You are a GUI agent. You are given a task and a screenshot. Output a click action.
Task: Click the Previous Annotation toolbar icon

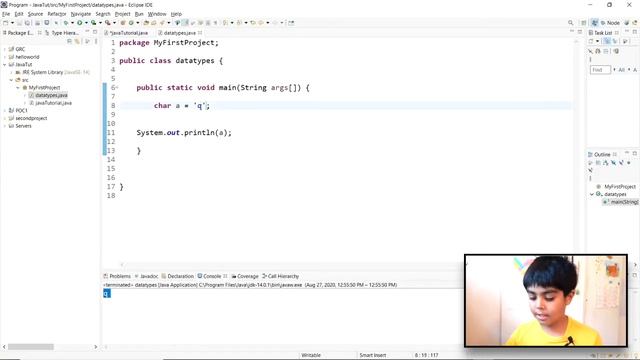239,23
